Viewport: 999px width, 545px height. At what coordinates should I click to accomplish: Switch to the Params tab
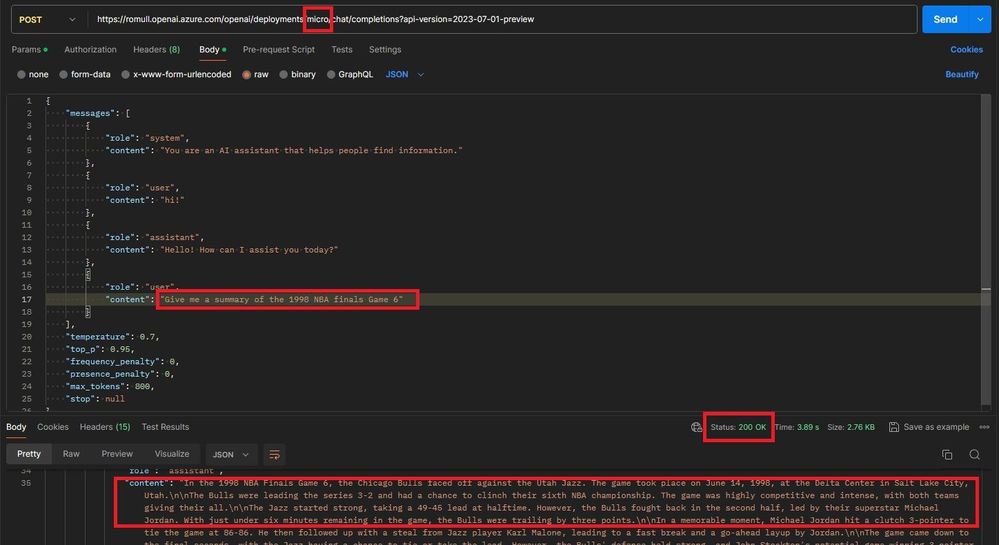click(29, 49)
